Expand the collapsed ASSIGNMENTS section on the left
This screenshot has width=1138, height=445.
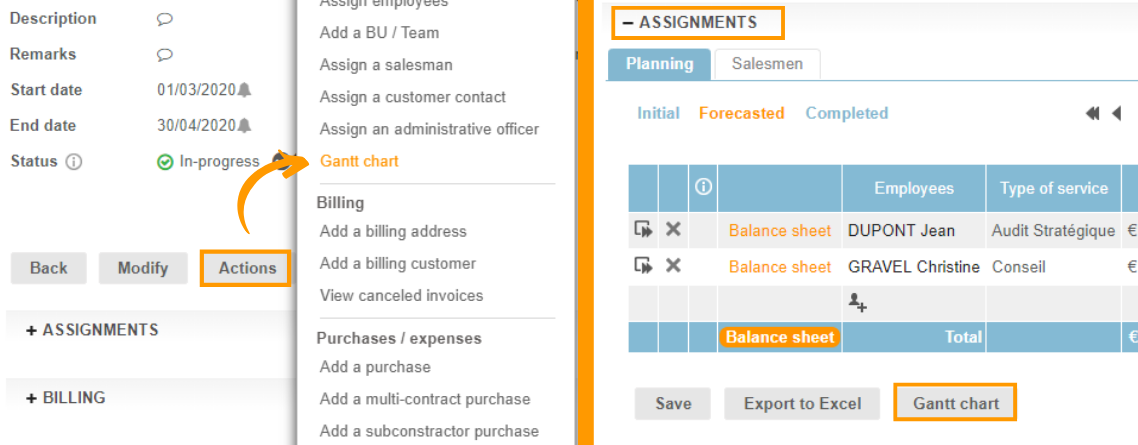point(92,330)
